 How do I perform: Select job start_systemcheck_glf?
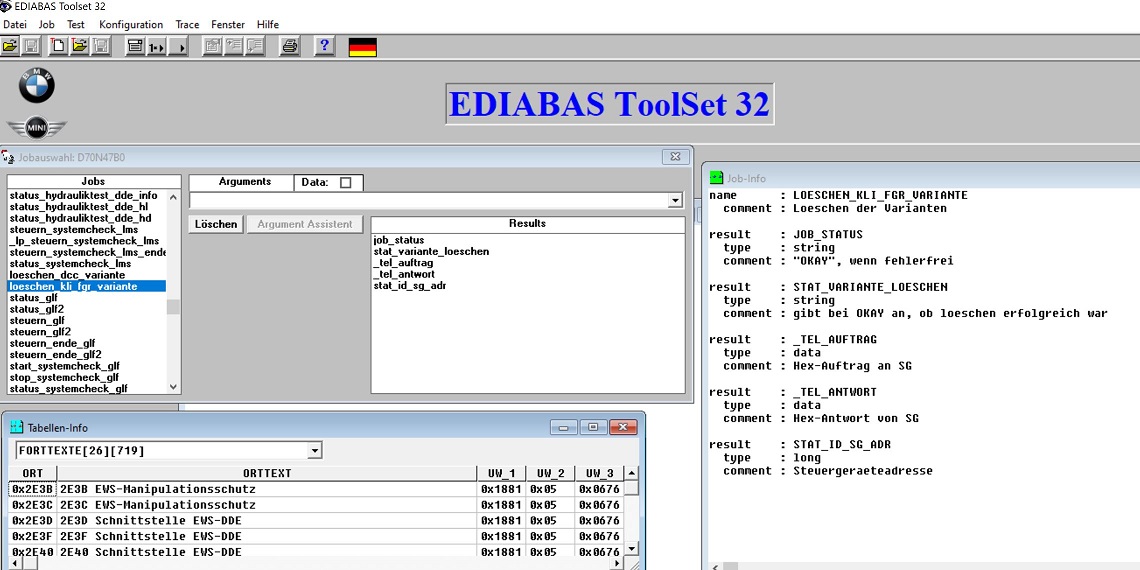pyautogui.click(x=87, y=366)
